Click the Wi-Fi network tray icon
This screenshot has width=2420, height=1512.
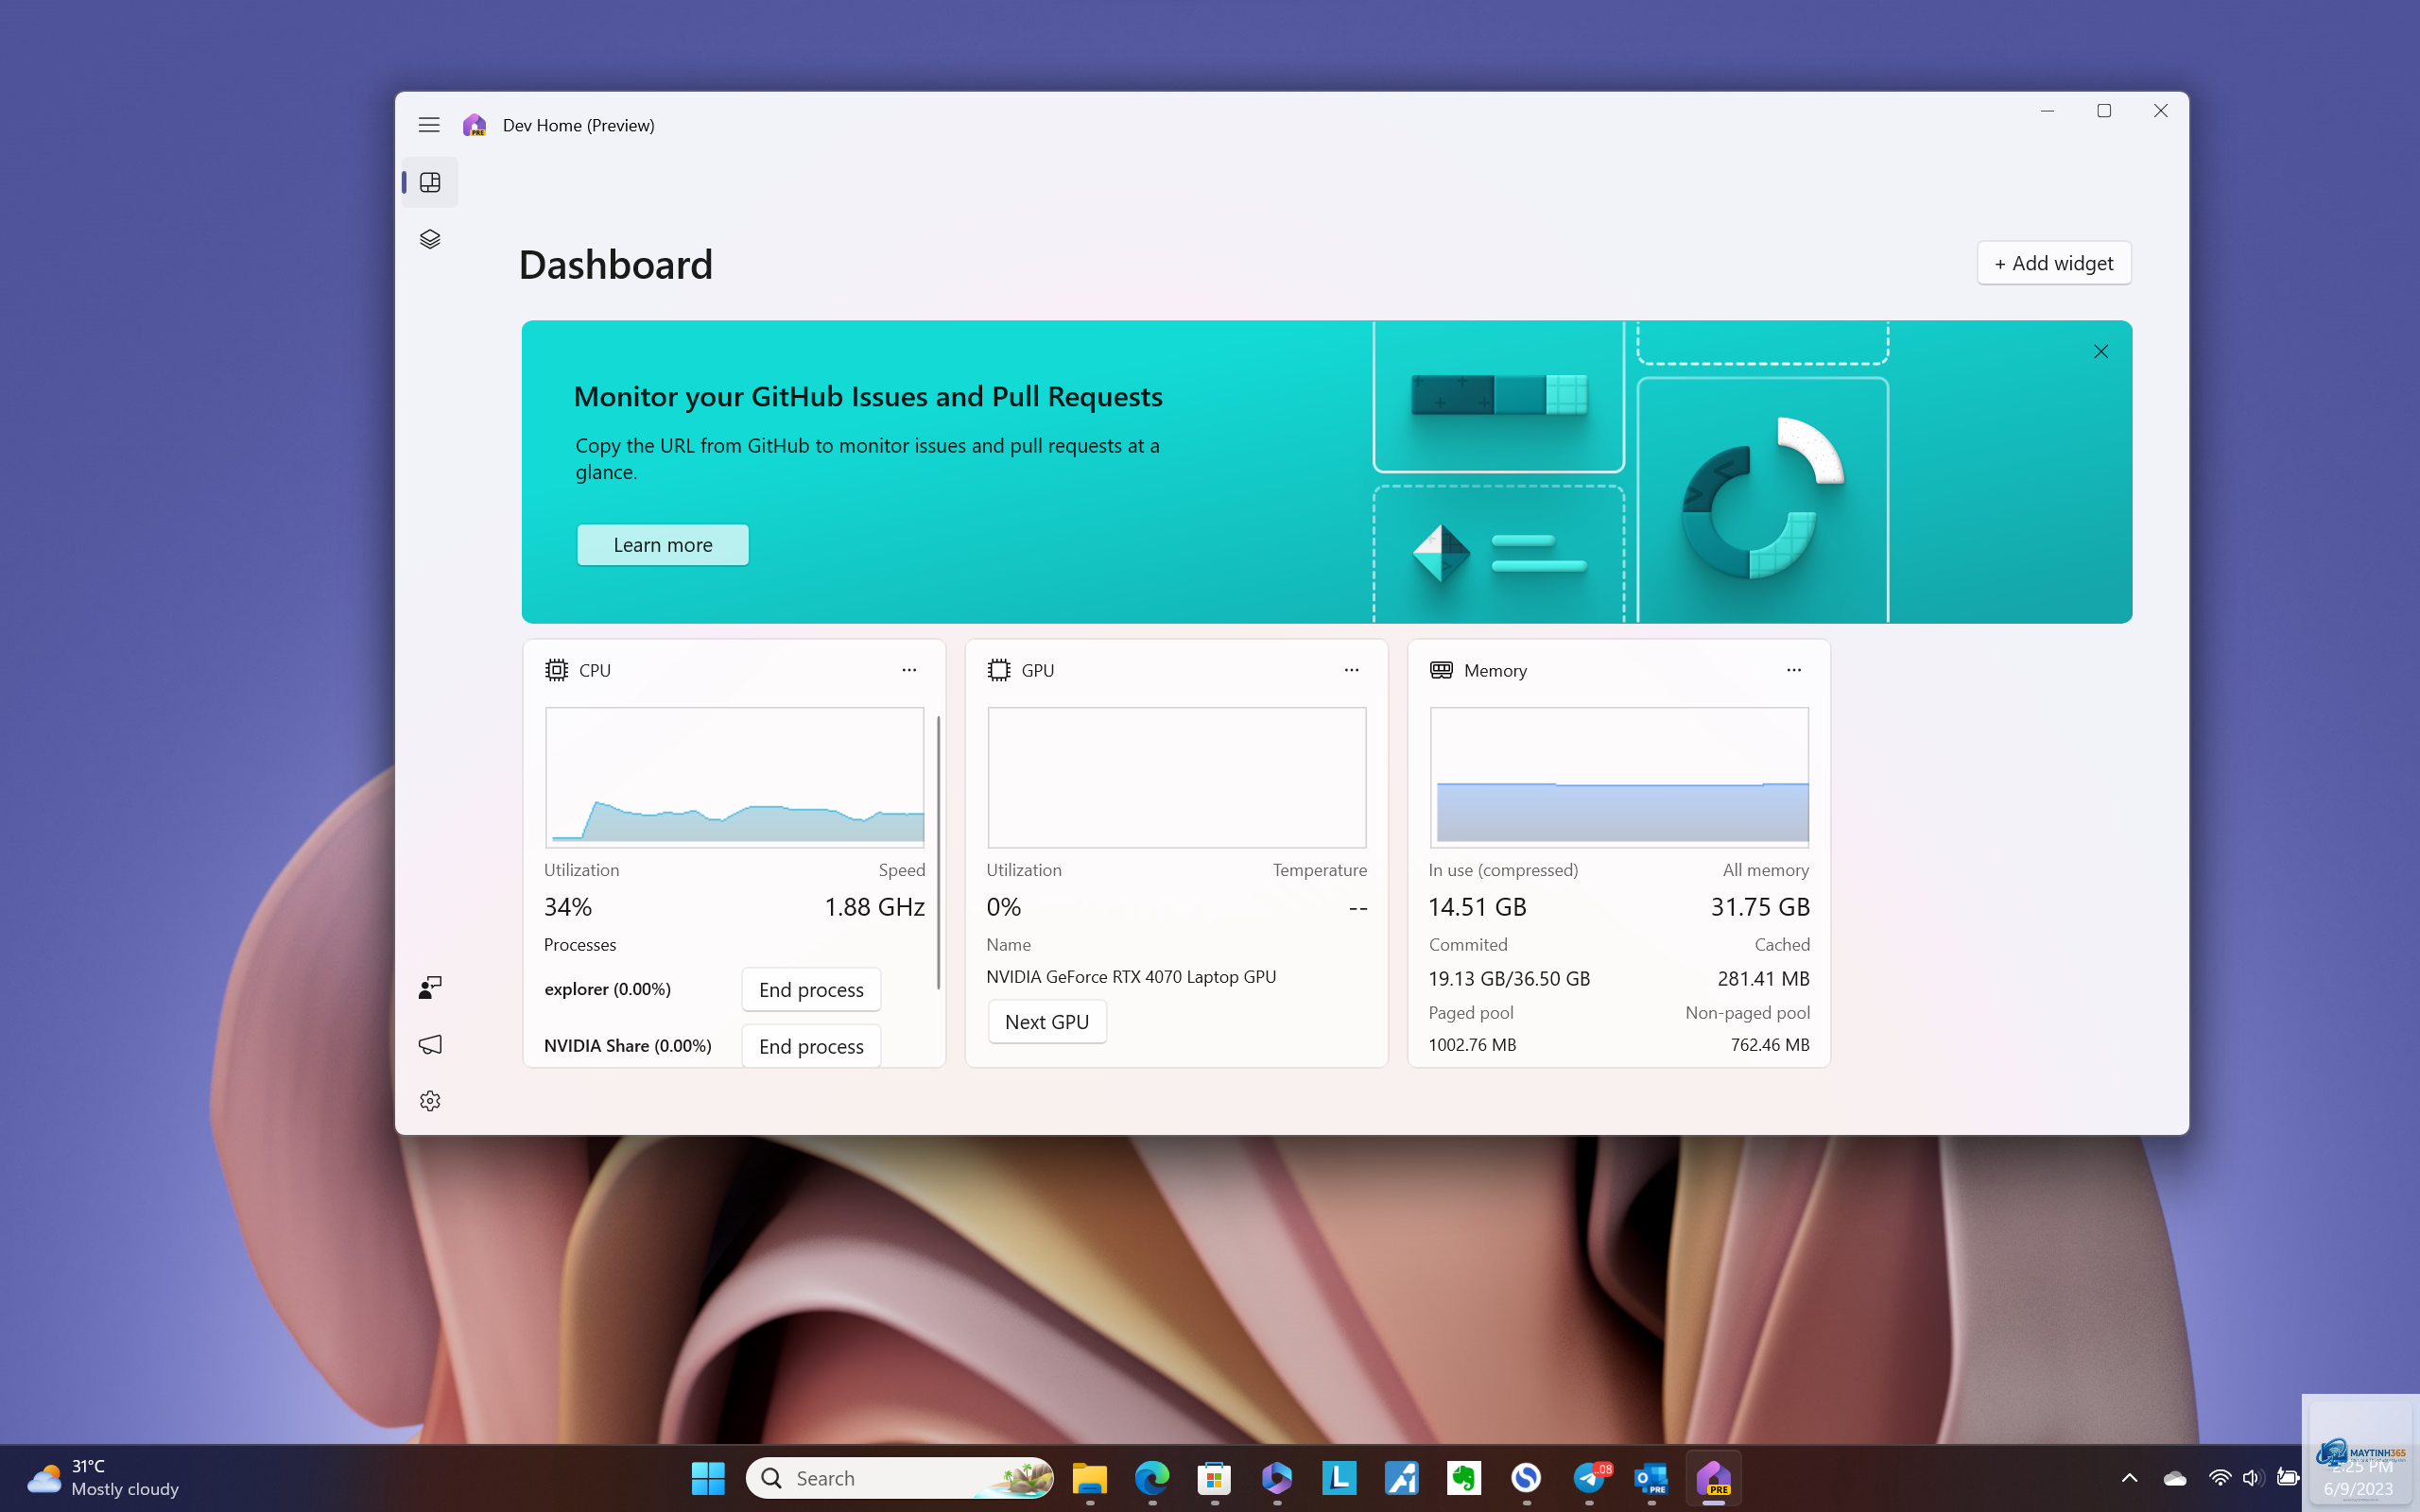pos(2219,1478)
